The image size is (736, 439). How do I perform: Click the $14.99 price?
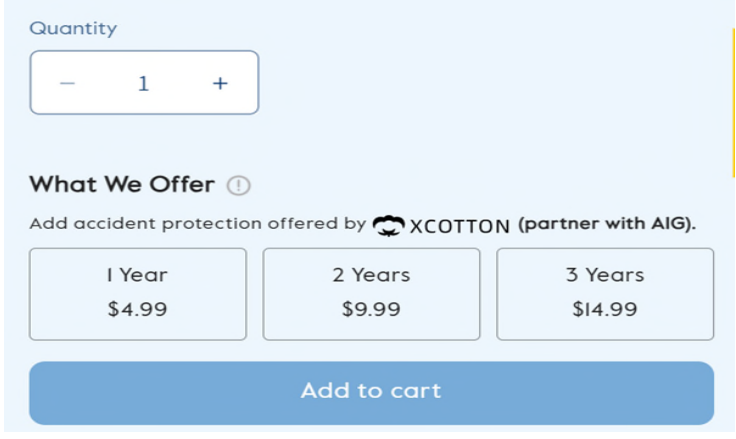(605, 309)
